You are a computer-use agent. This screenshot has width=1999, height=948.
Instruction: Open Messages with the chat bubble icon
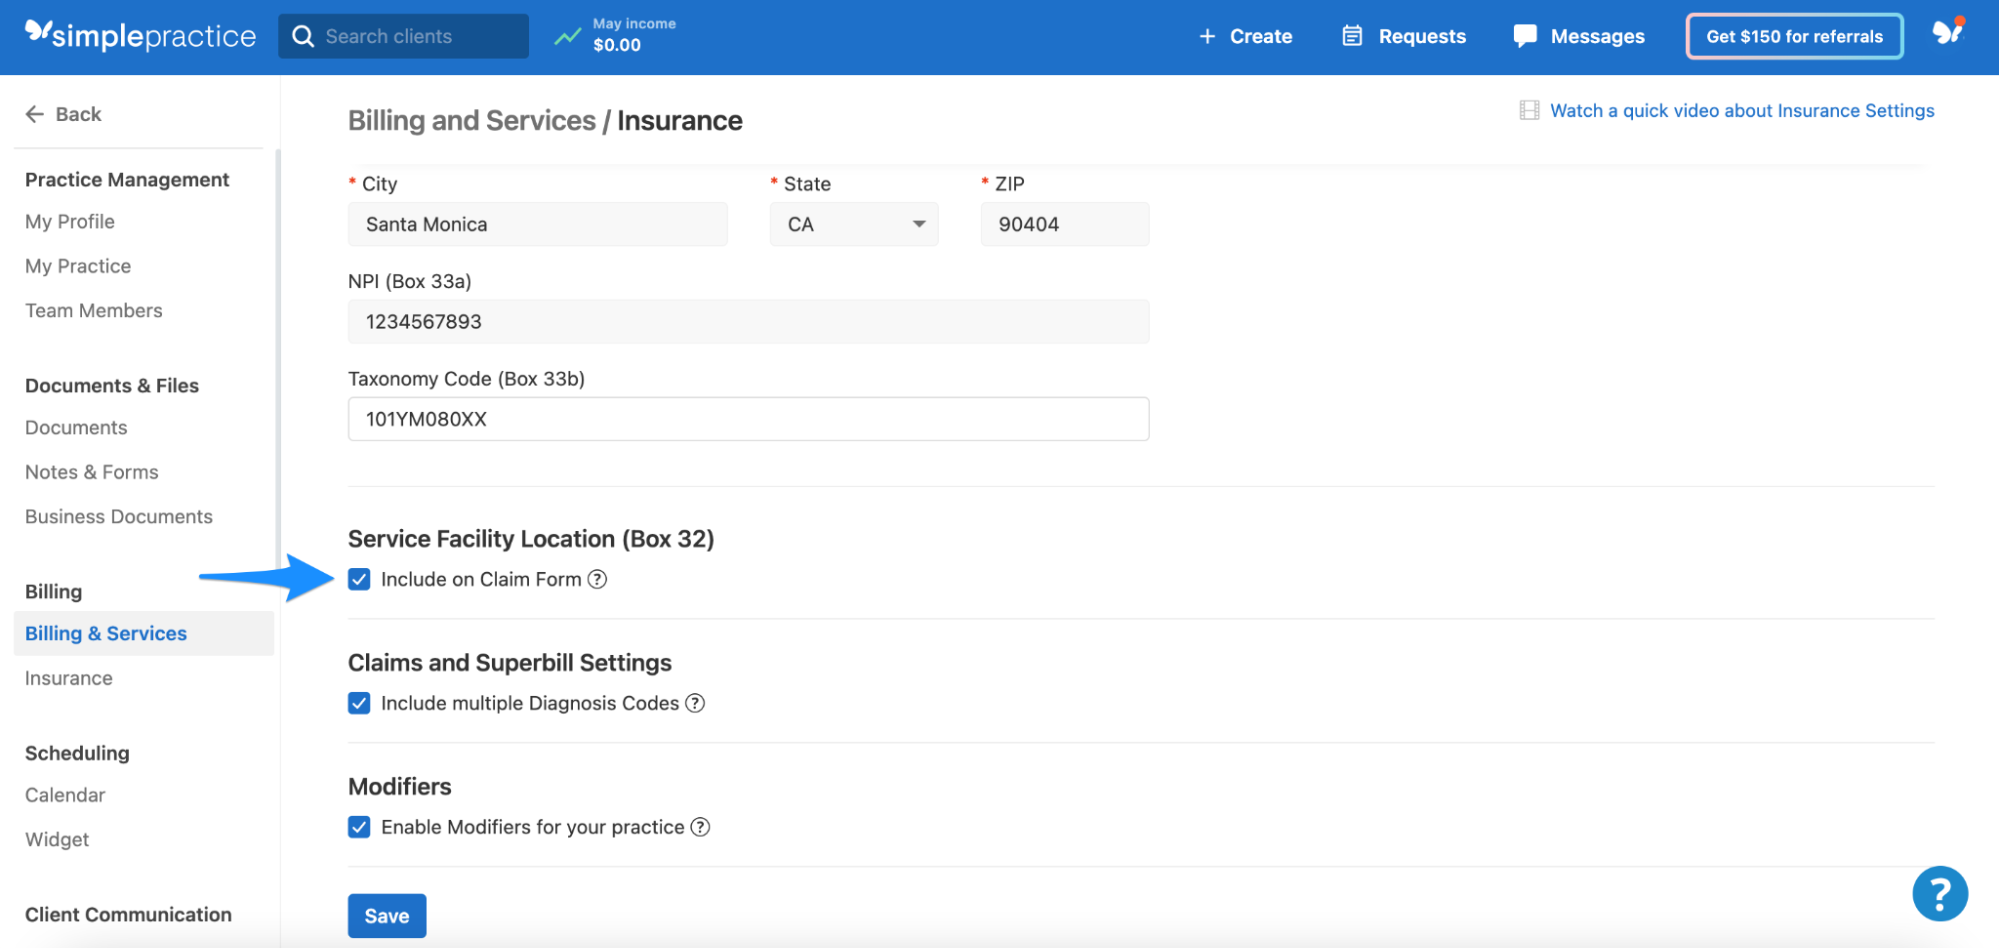(1524, 35)
